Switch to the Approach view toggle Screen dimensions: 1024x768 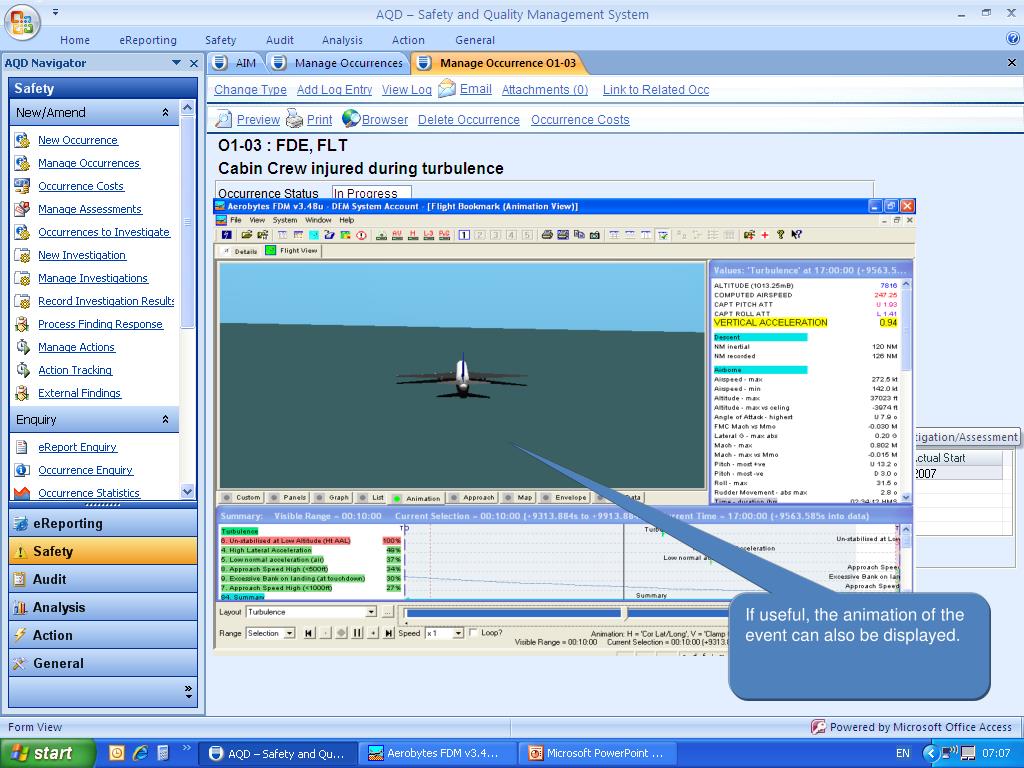coord(473,498)
